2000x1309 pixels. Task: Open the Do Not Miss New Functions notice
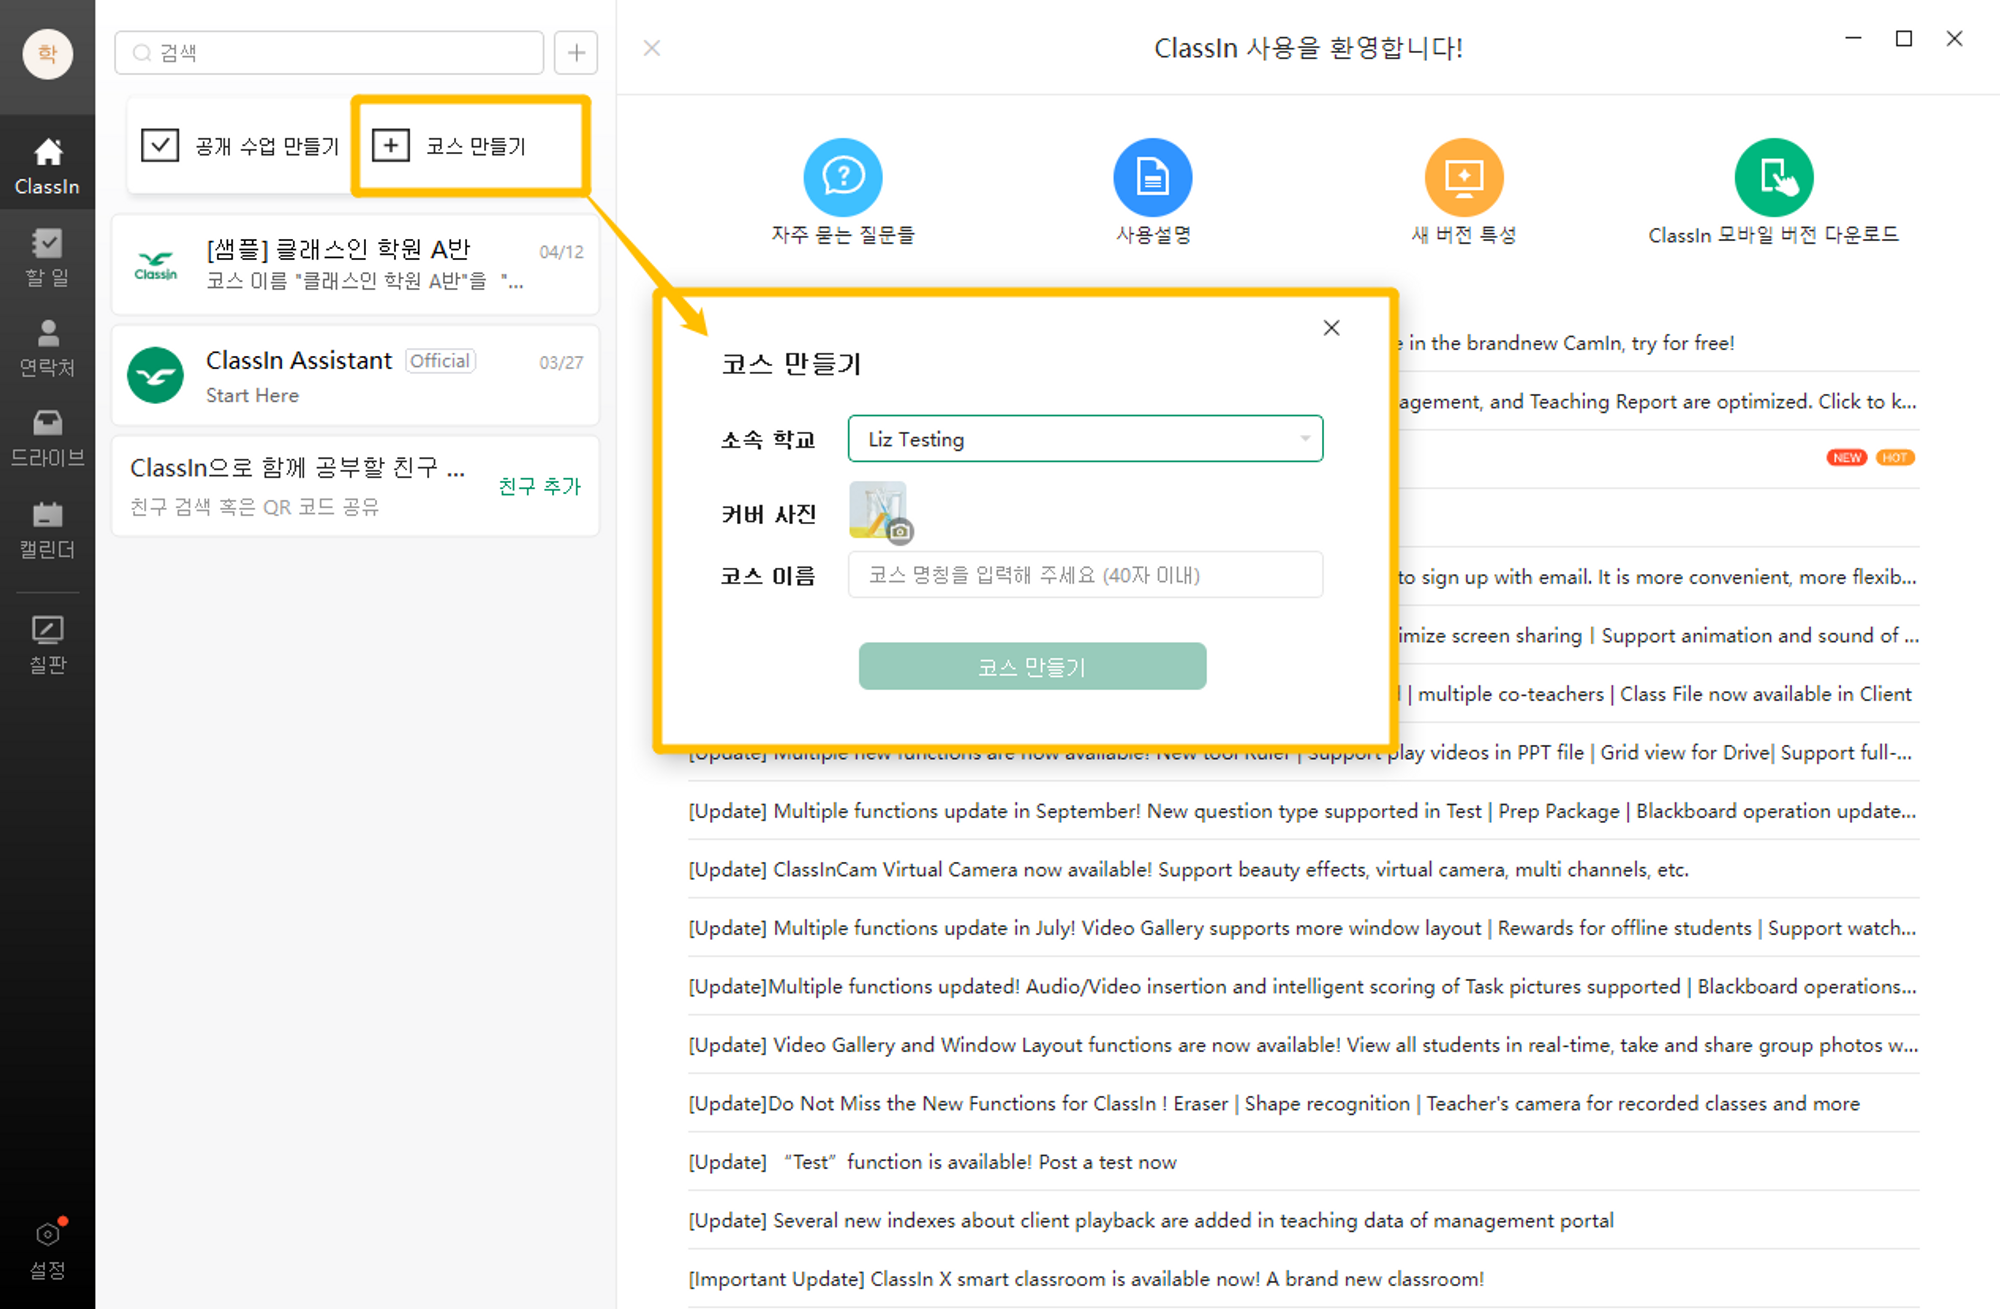click(x=1303, y=1104)
